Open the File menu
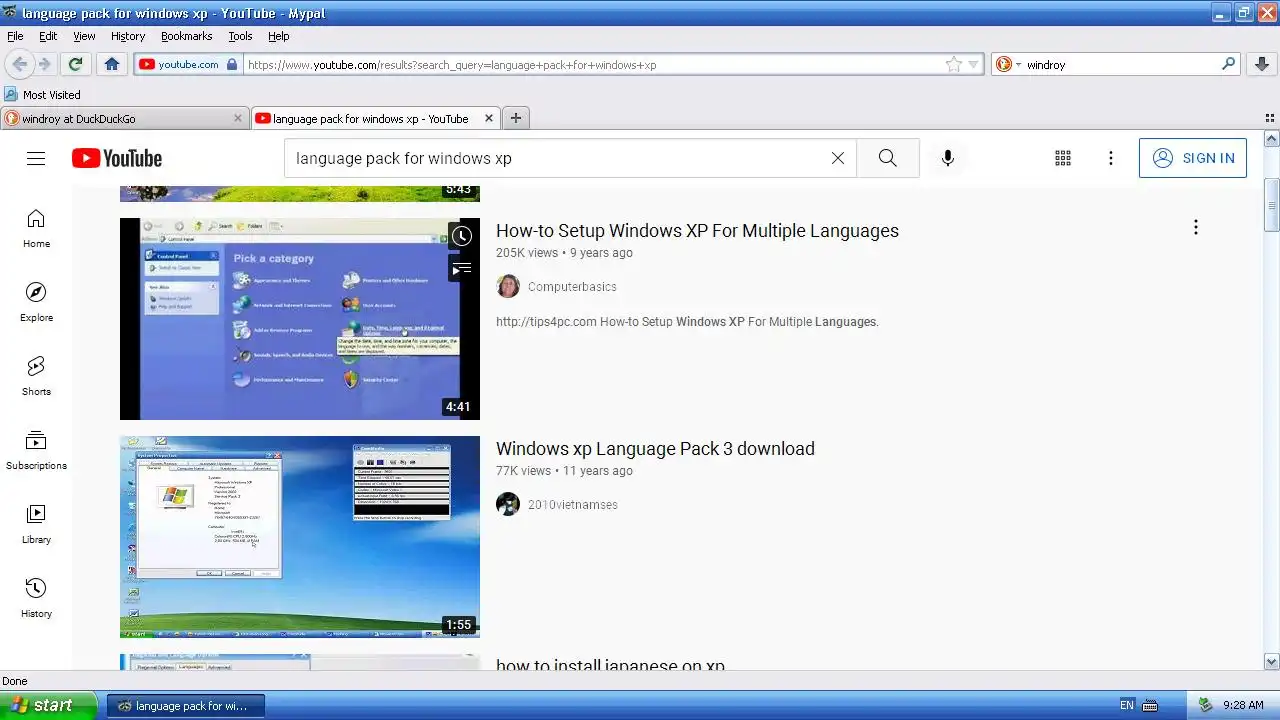1280x720 pixels. (15, 36)
